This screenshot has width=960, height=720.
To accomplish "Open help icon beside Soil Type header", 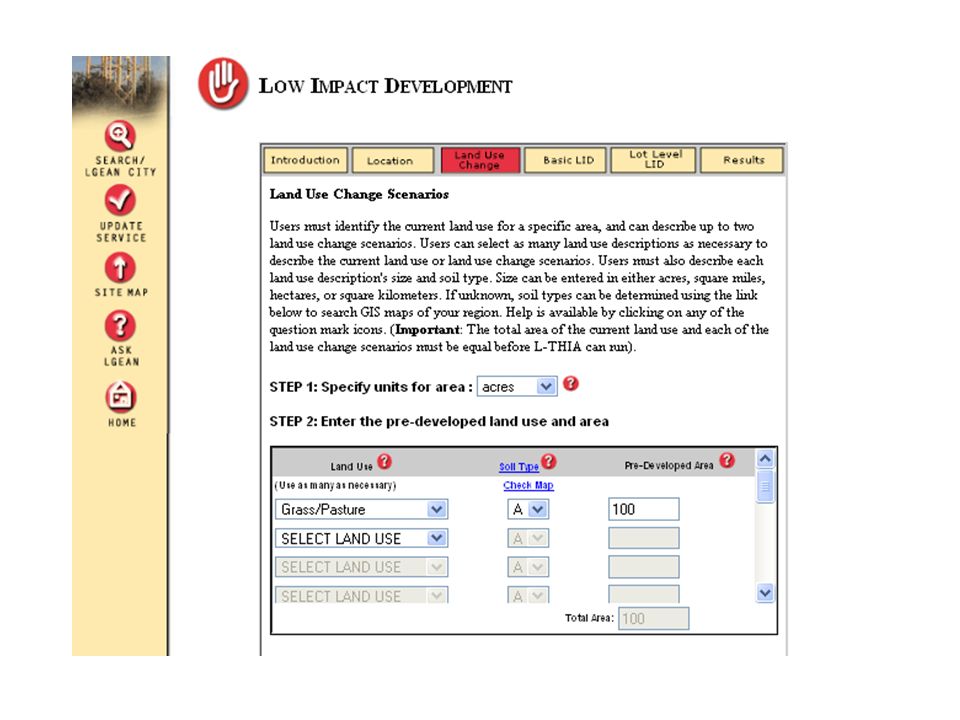I will [549, 461].
